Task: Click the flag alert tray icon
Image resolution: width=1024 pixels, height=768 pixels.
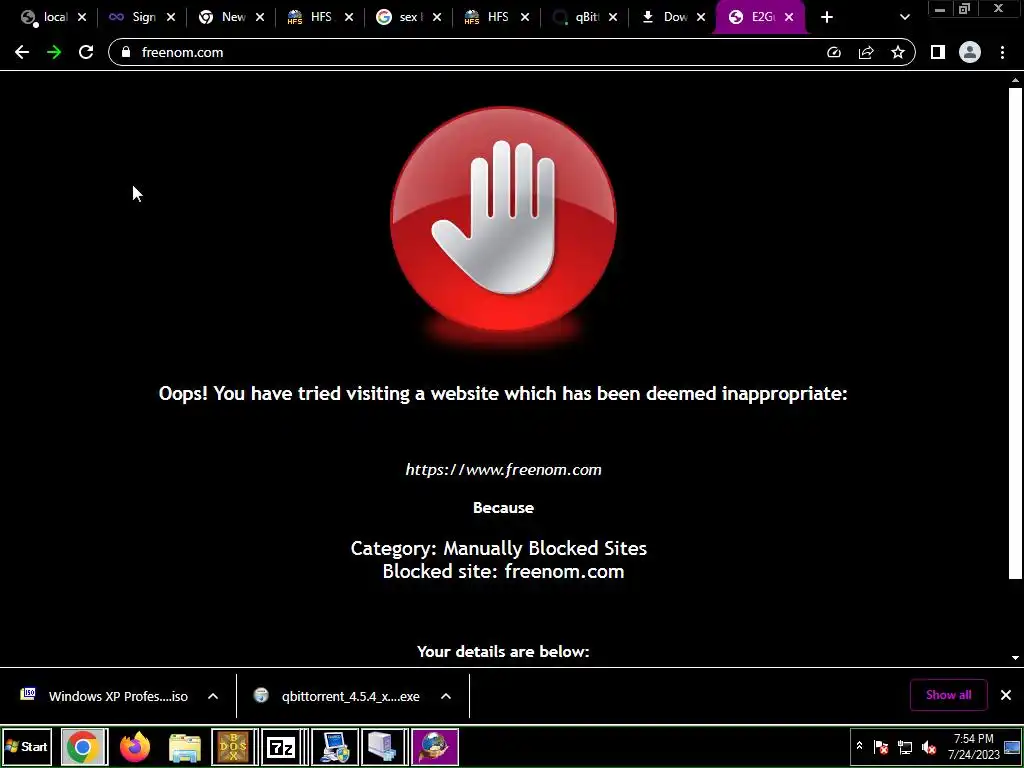Action: point(880,746)
